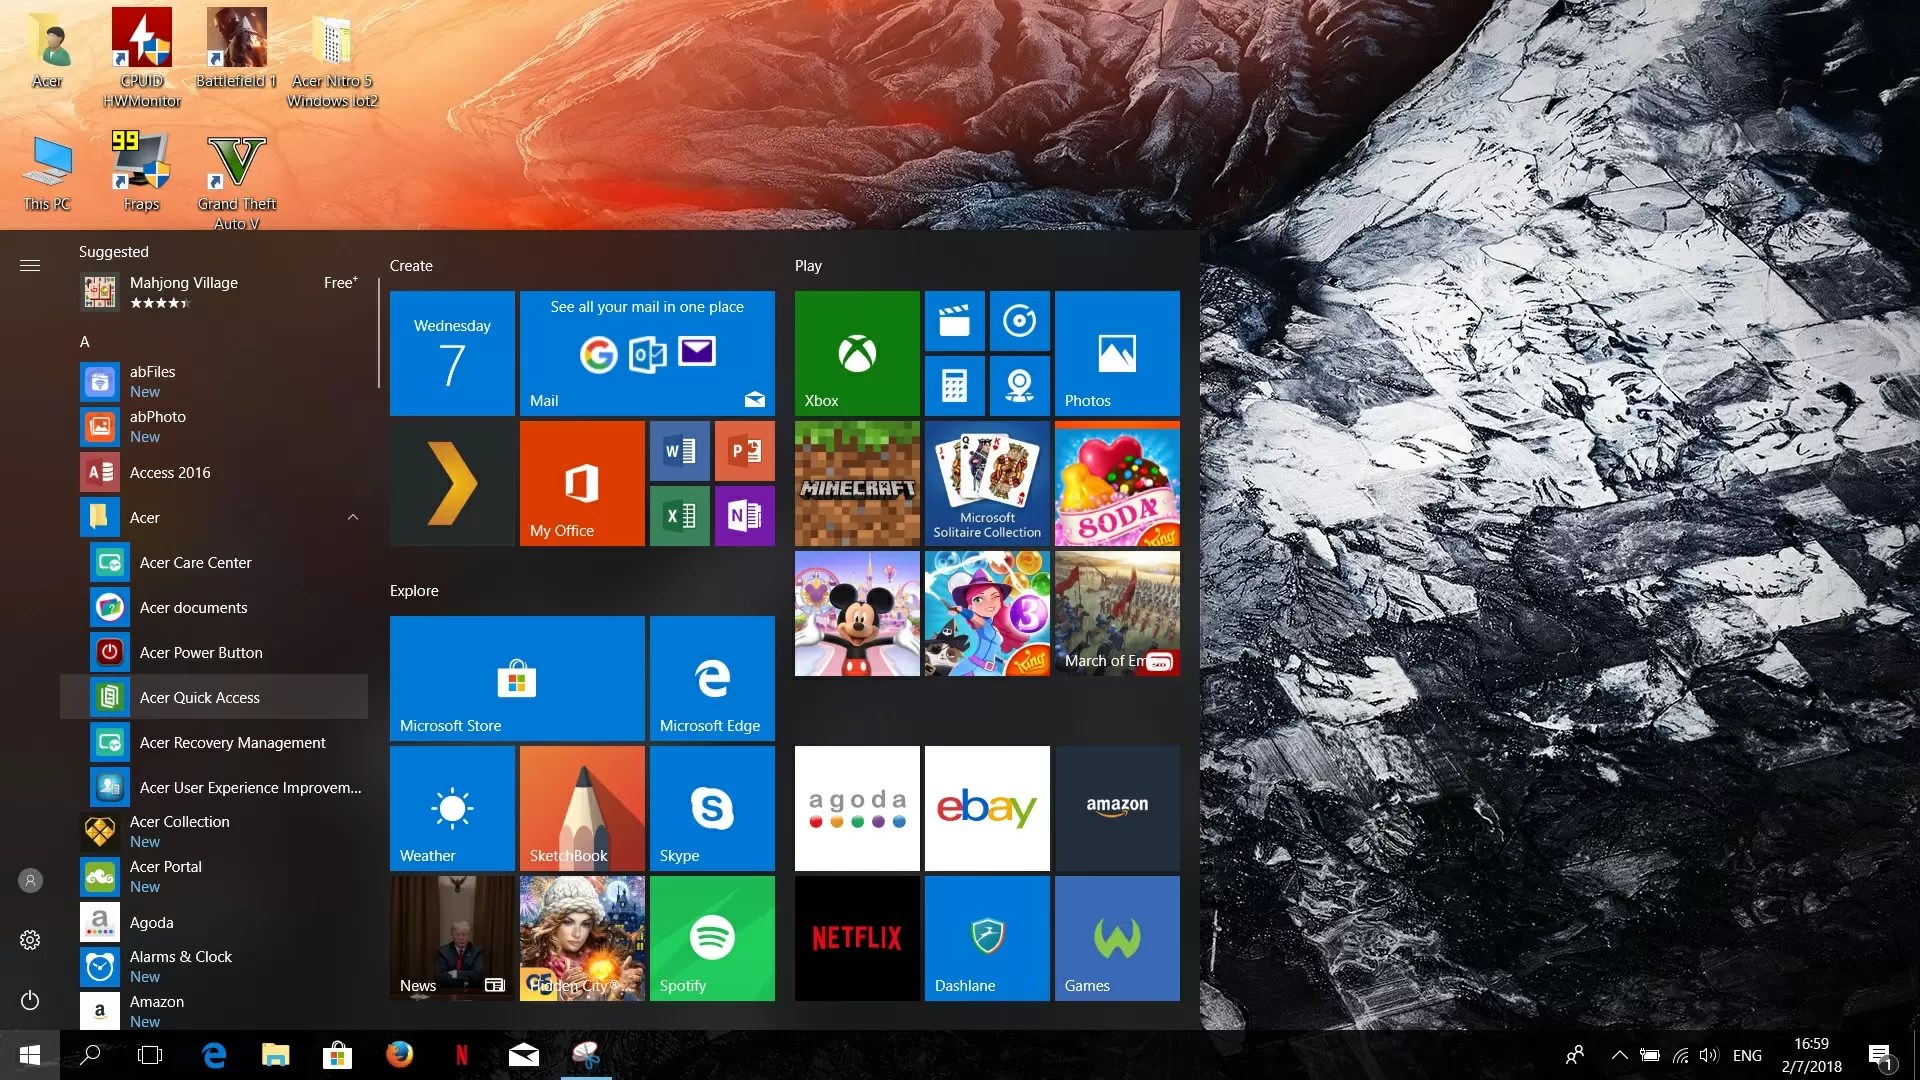Open the March of Empires tile
The height and width of the screenshot is (1080, 1920).
click(1117, 613)
